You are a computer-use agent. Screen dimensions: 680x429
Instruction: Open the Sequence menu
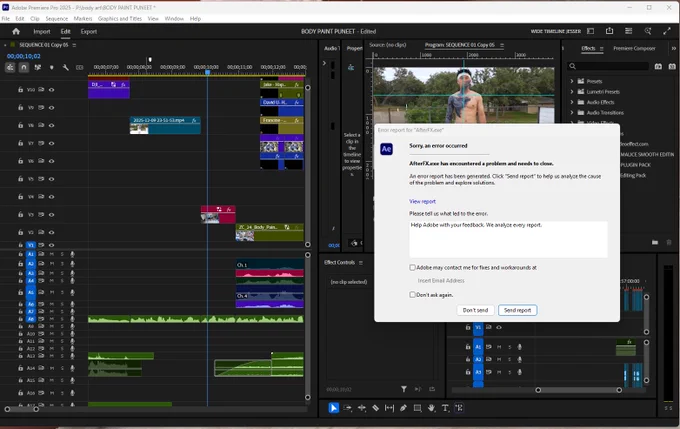(57, 19)
